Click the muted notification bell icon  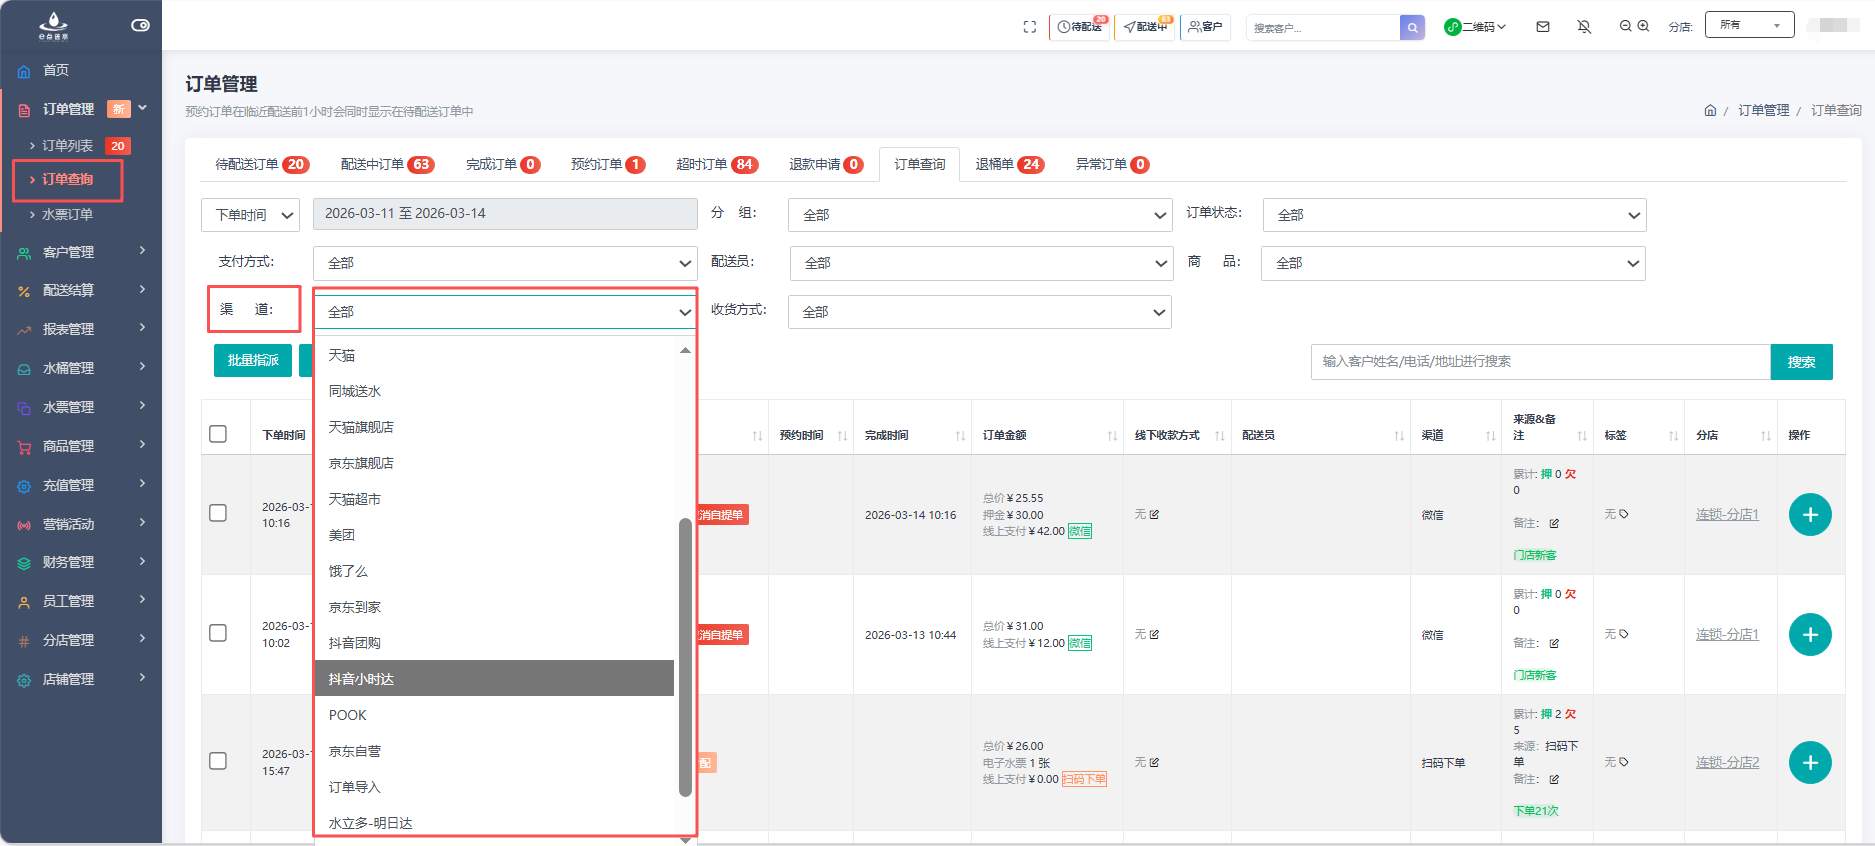1584,27
